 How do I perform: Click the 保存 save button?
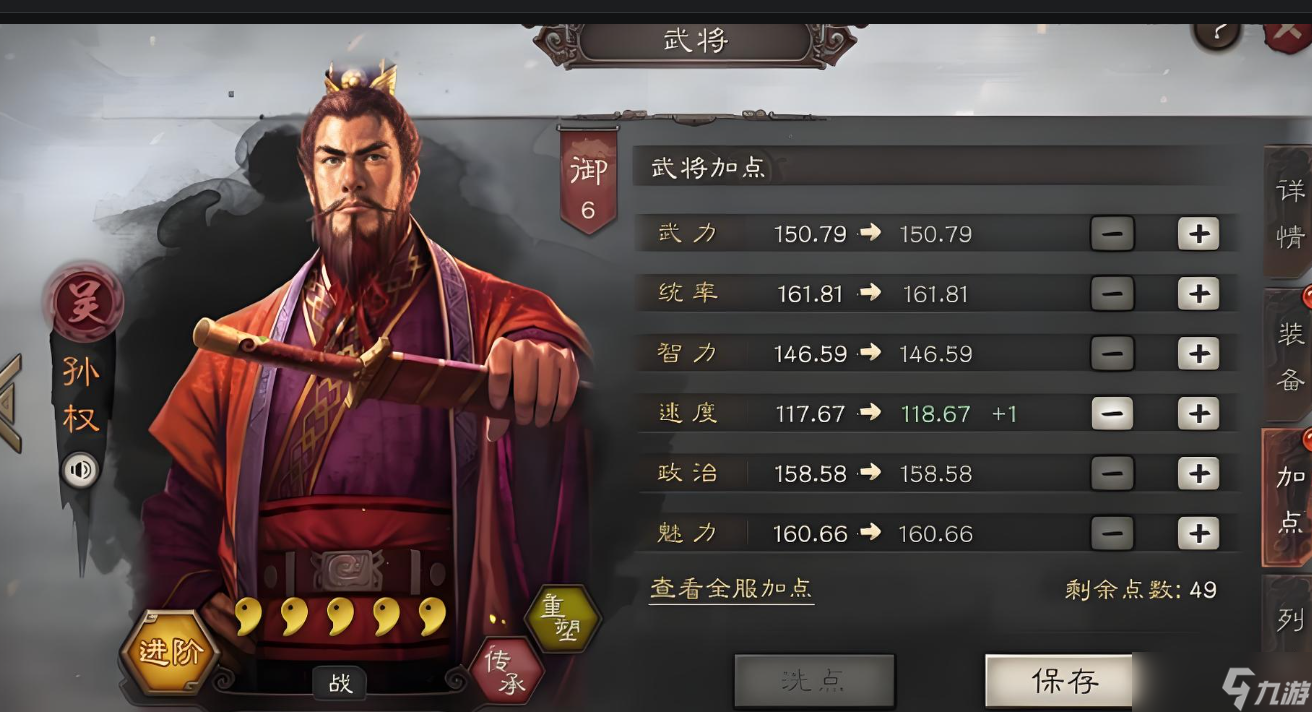pyautogui.click(x=1066, y=682)
